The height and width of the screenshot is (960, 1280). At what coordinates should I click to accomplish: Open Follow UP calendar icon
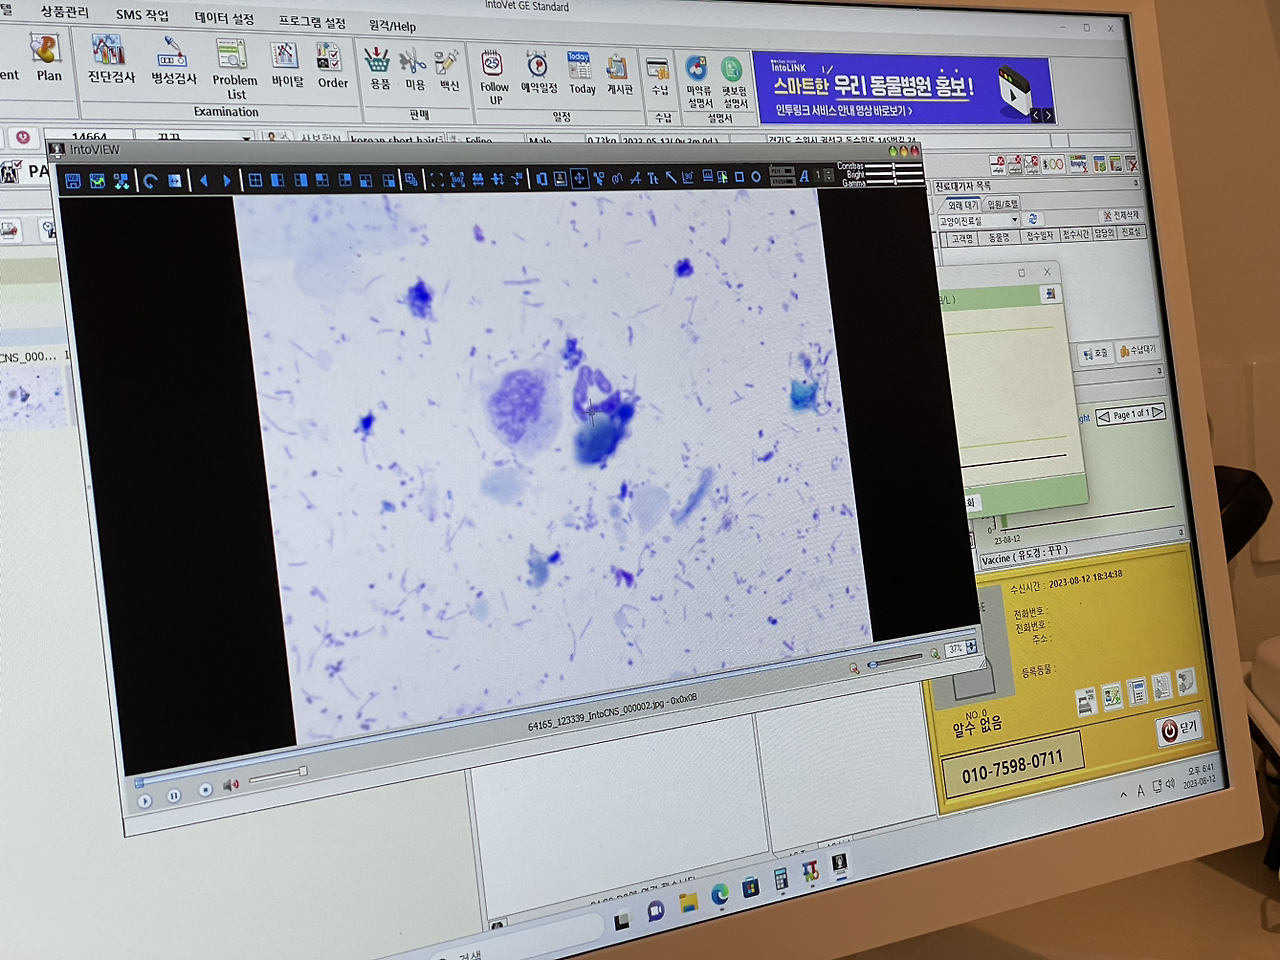point(494,78)
